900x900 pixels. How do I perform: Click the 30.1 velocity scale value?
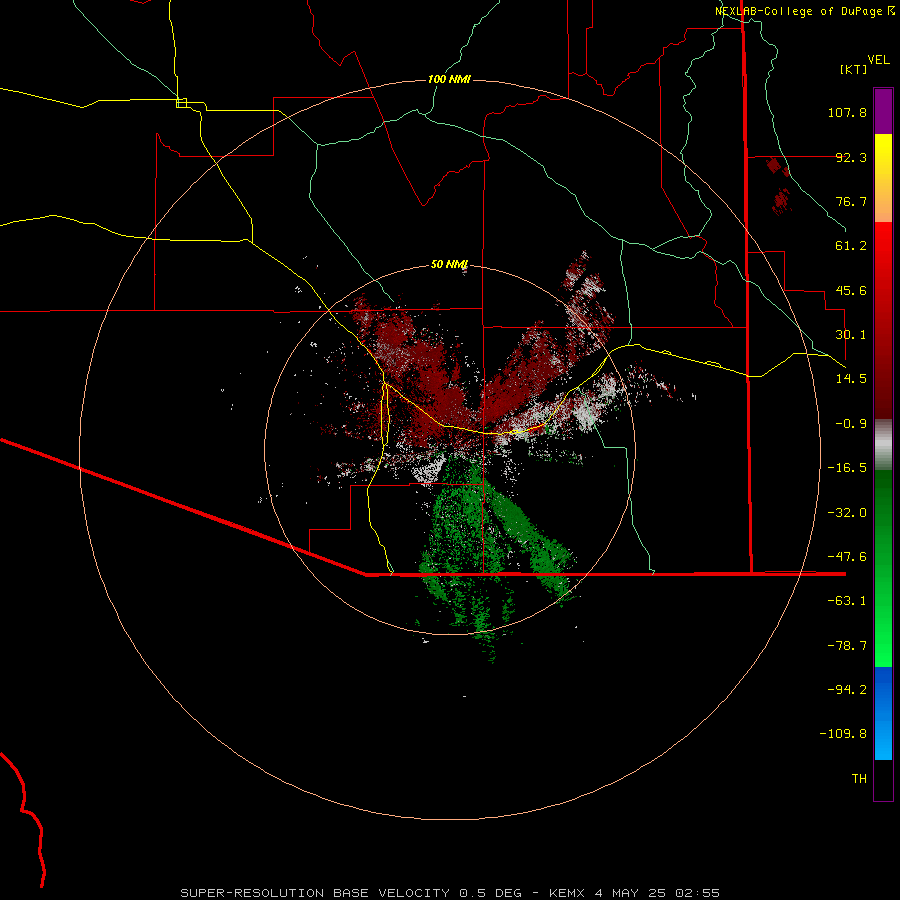[851, 335]
